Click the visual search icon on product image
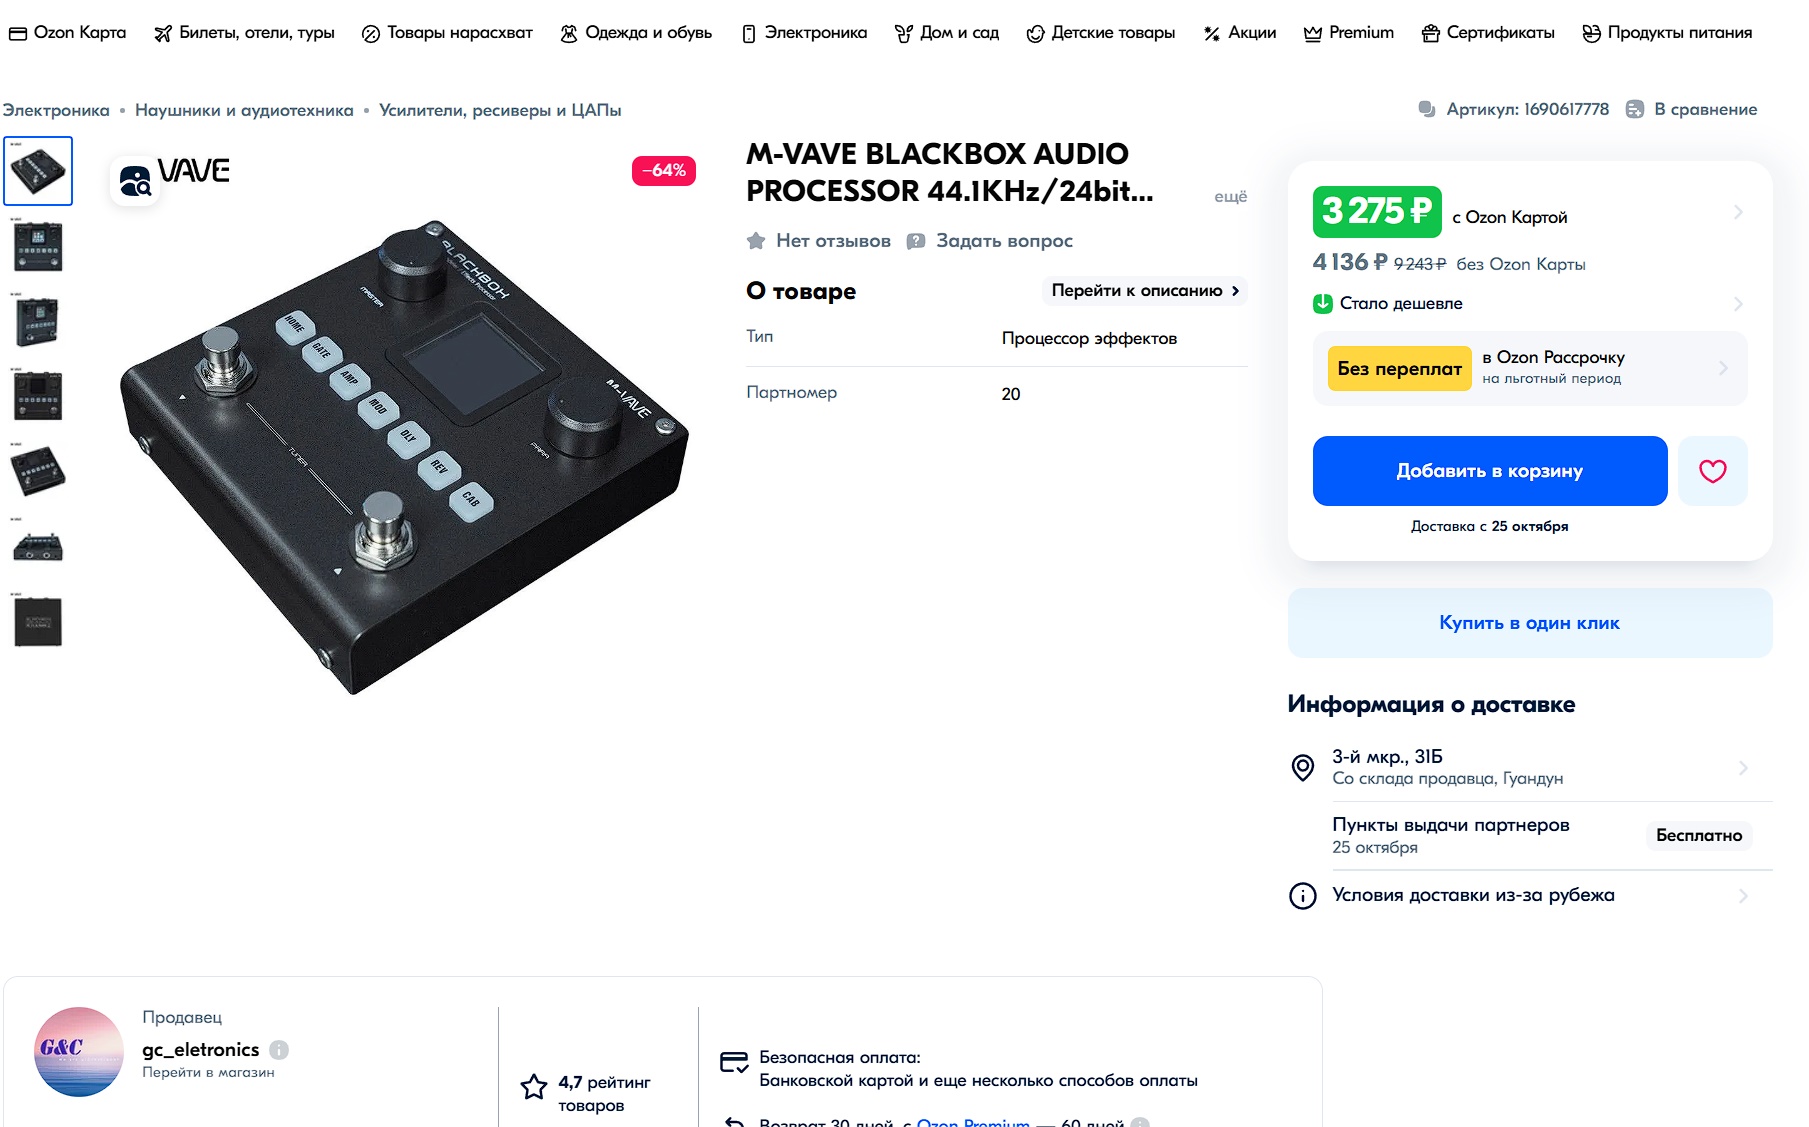The image size is (1809, 1127). [x=135, y=181]
